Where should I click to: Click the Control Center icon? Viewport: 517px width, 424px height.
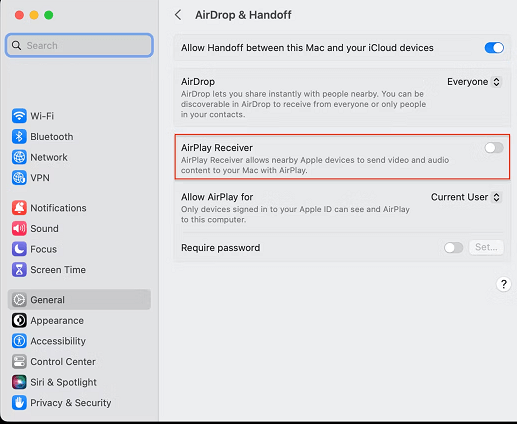[19, 362]
